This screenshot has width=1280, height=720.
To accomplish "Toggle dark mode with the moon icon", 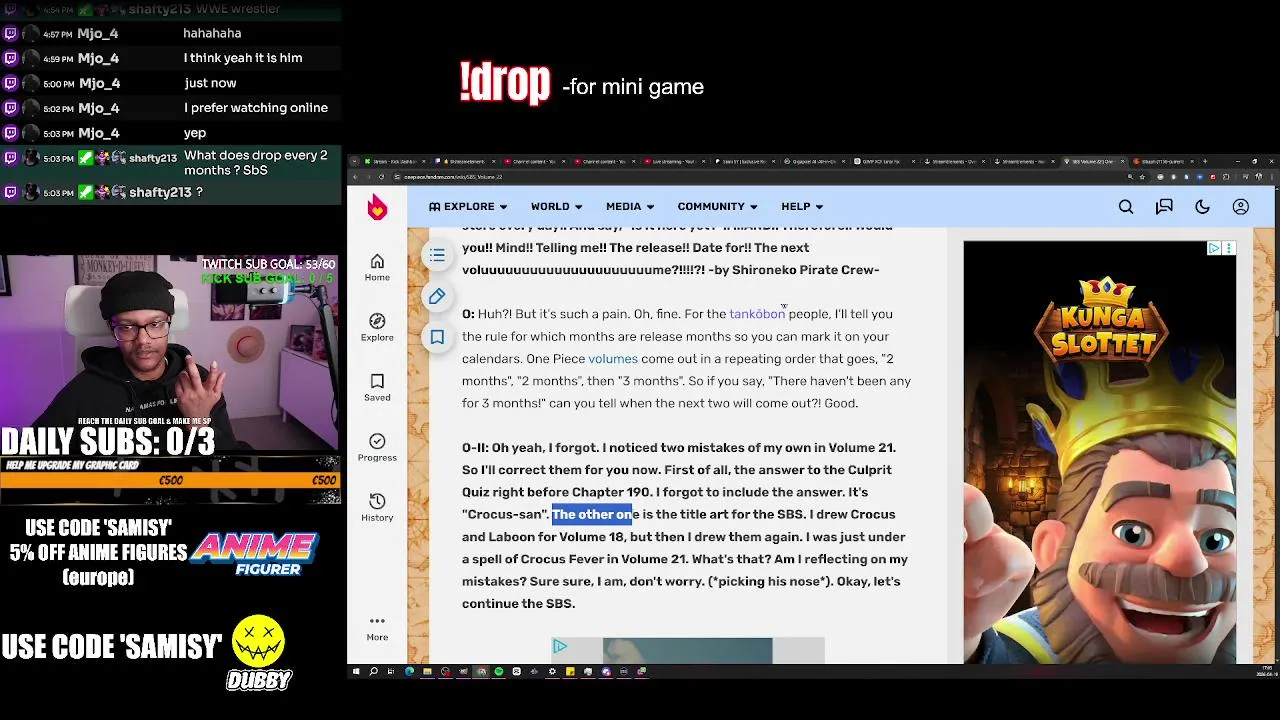I will point(1202,207).
